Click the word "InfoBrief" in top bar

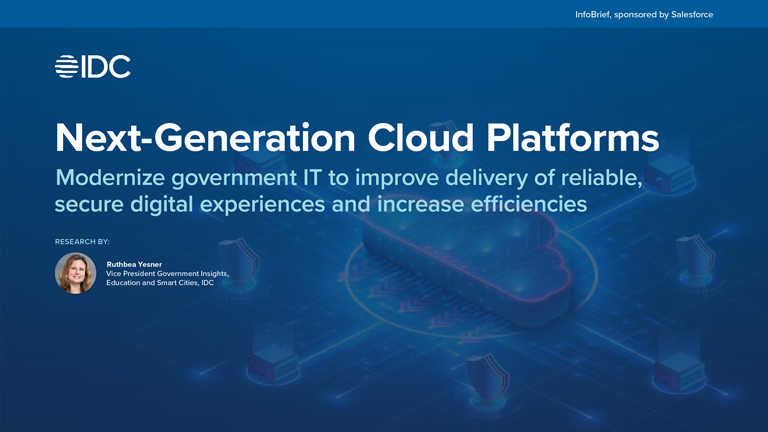(x=597, y=15)
